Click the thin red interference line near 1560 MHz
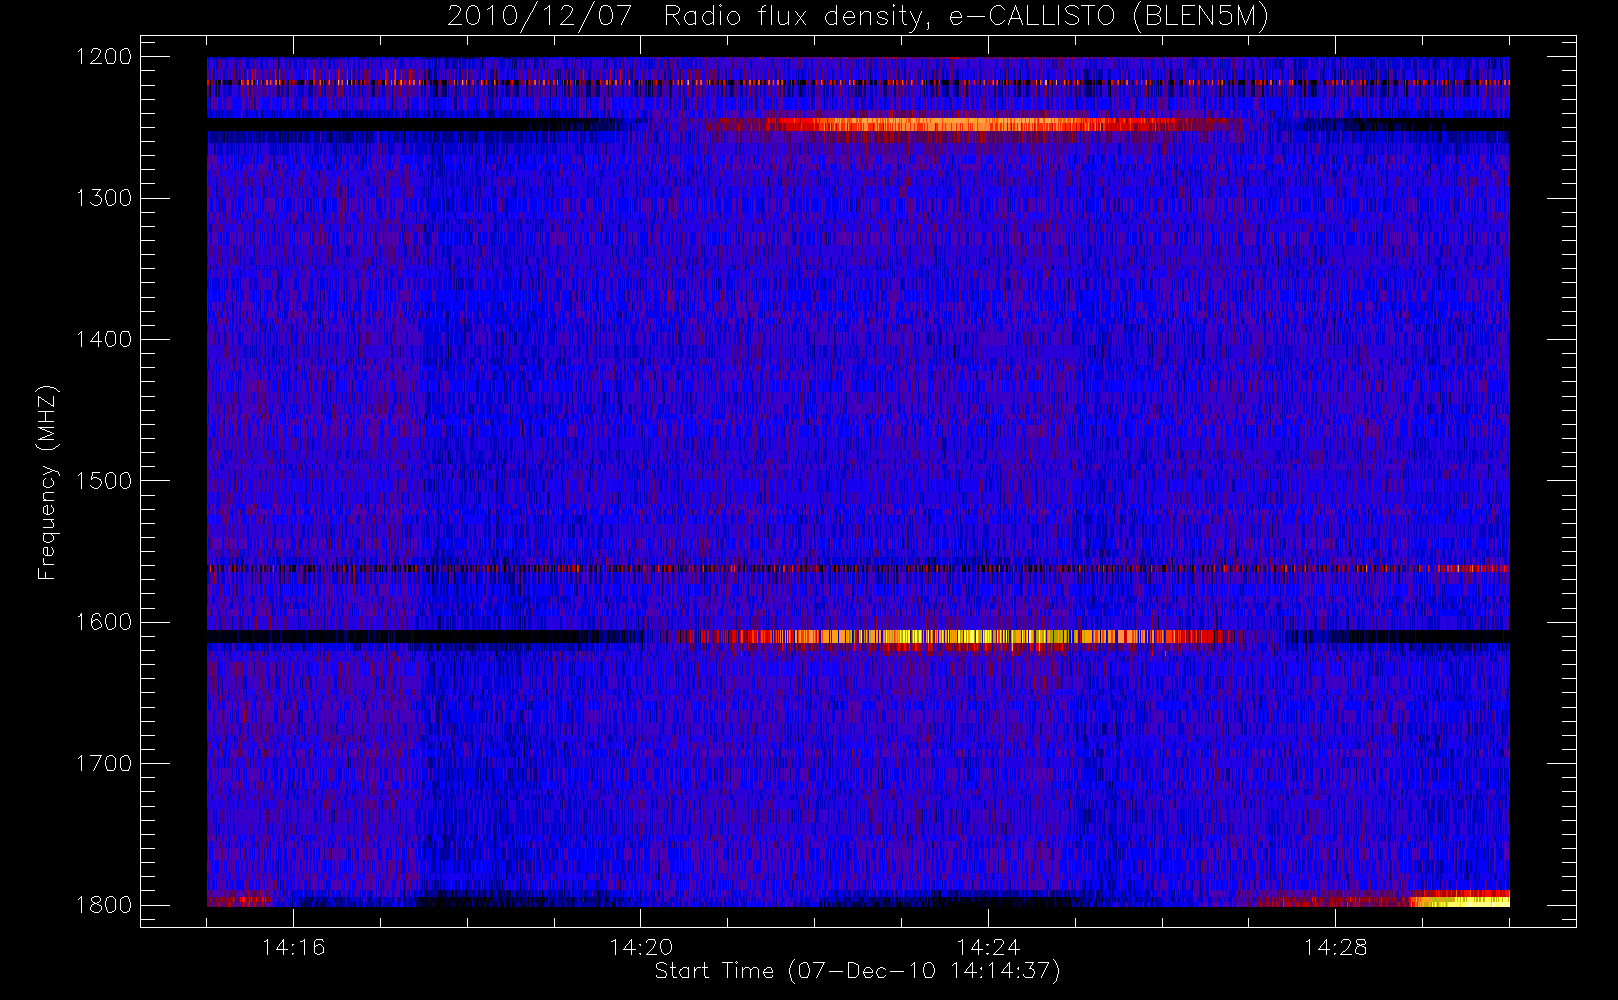Screen dimensions: 1618x1000 [858, 568]
